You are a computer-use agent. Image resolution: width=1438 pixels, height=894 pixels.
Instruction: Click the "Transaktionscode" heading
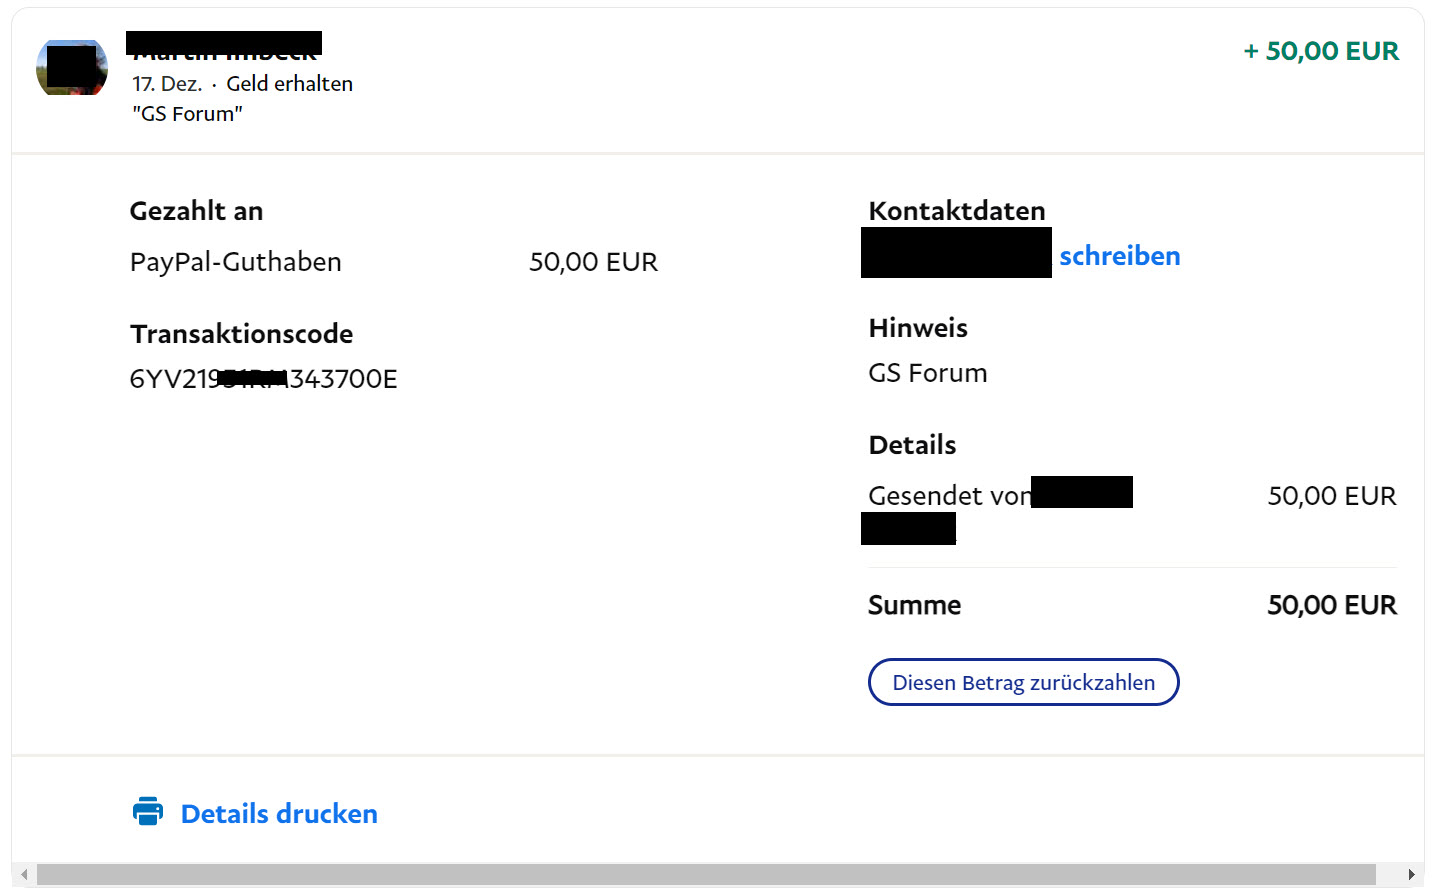pos(241,334)
